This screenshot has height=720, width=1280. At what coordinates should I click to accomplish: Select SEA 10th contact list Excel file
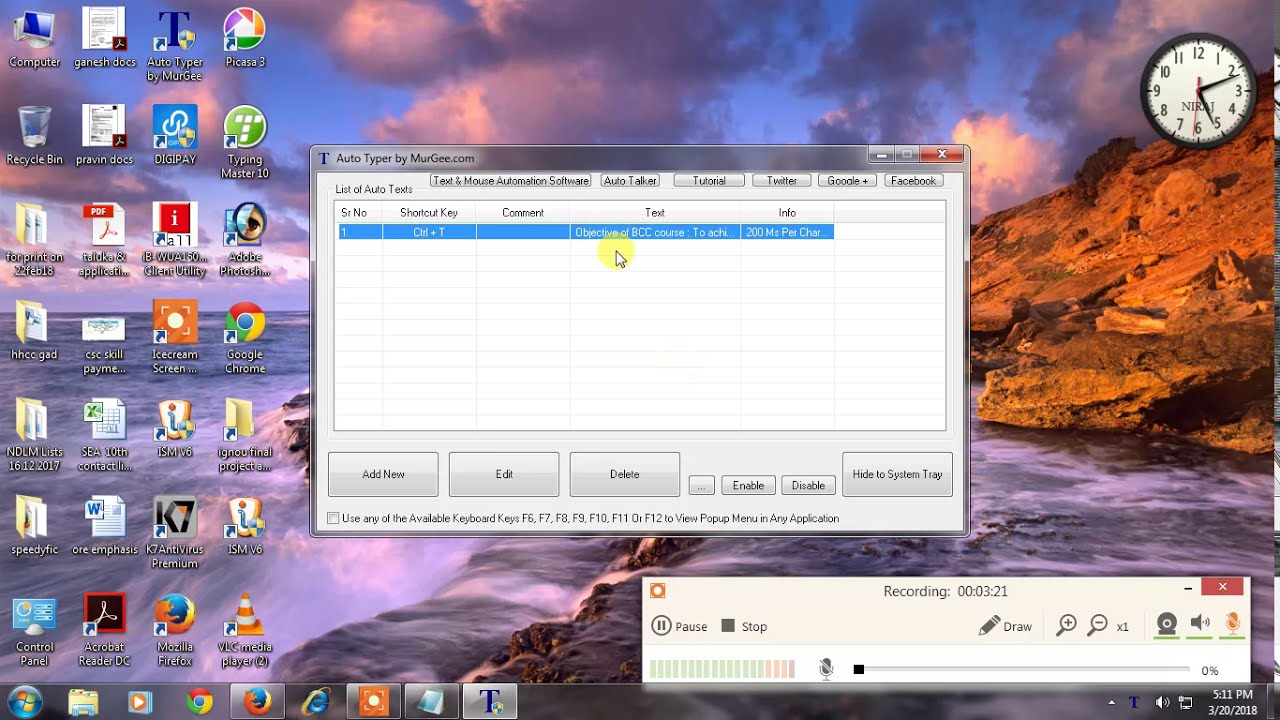[x=105, y=436]
